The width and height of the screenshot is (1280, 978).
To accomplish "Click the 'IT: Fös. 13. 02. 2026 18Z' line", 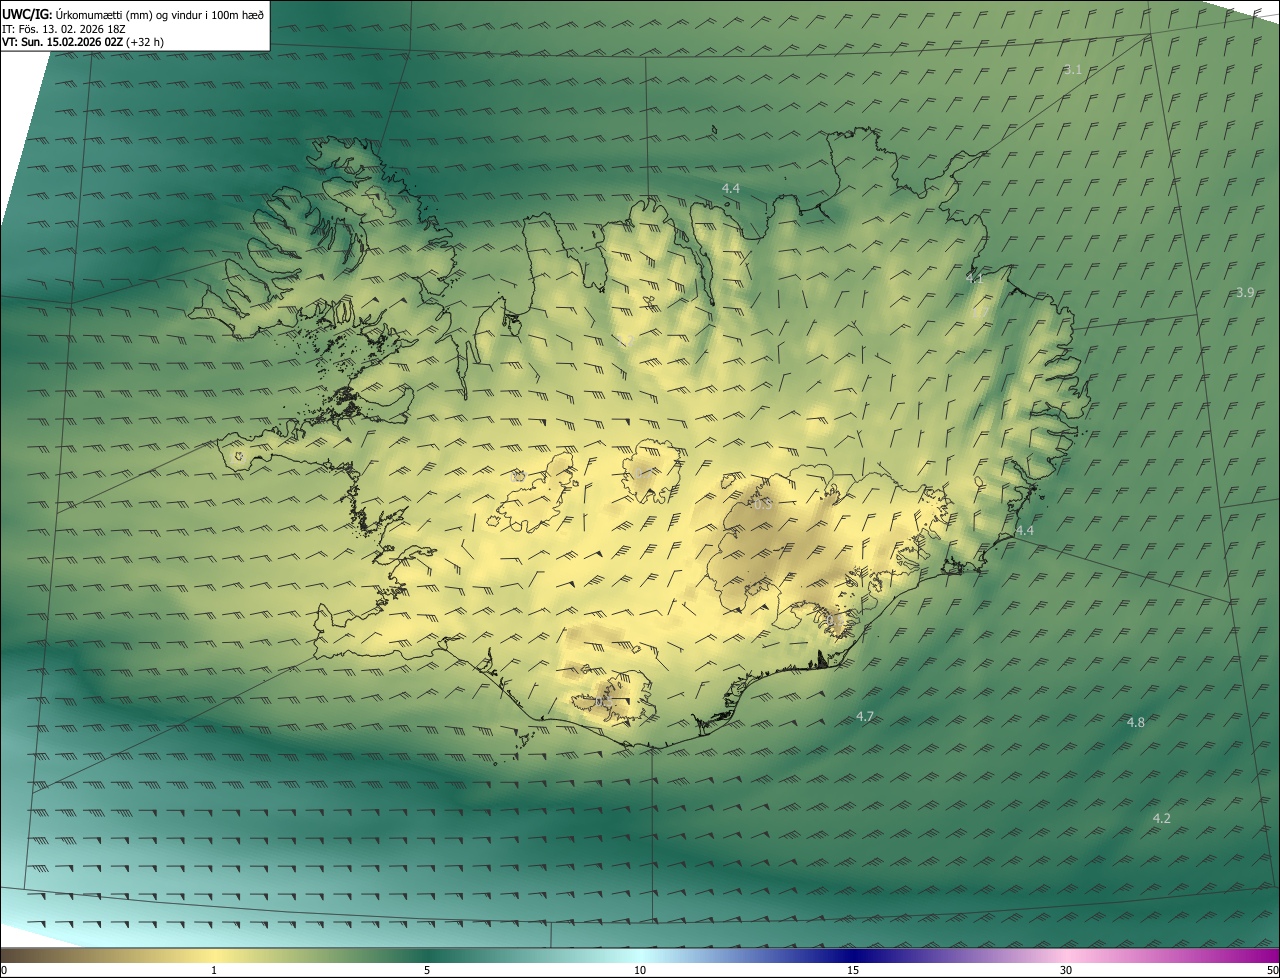I will 64,29.
